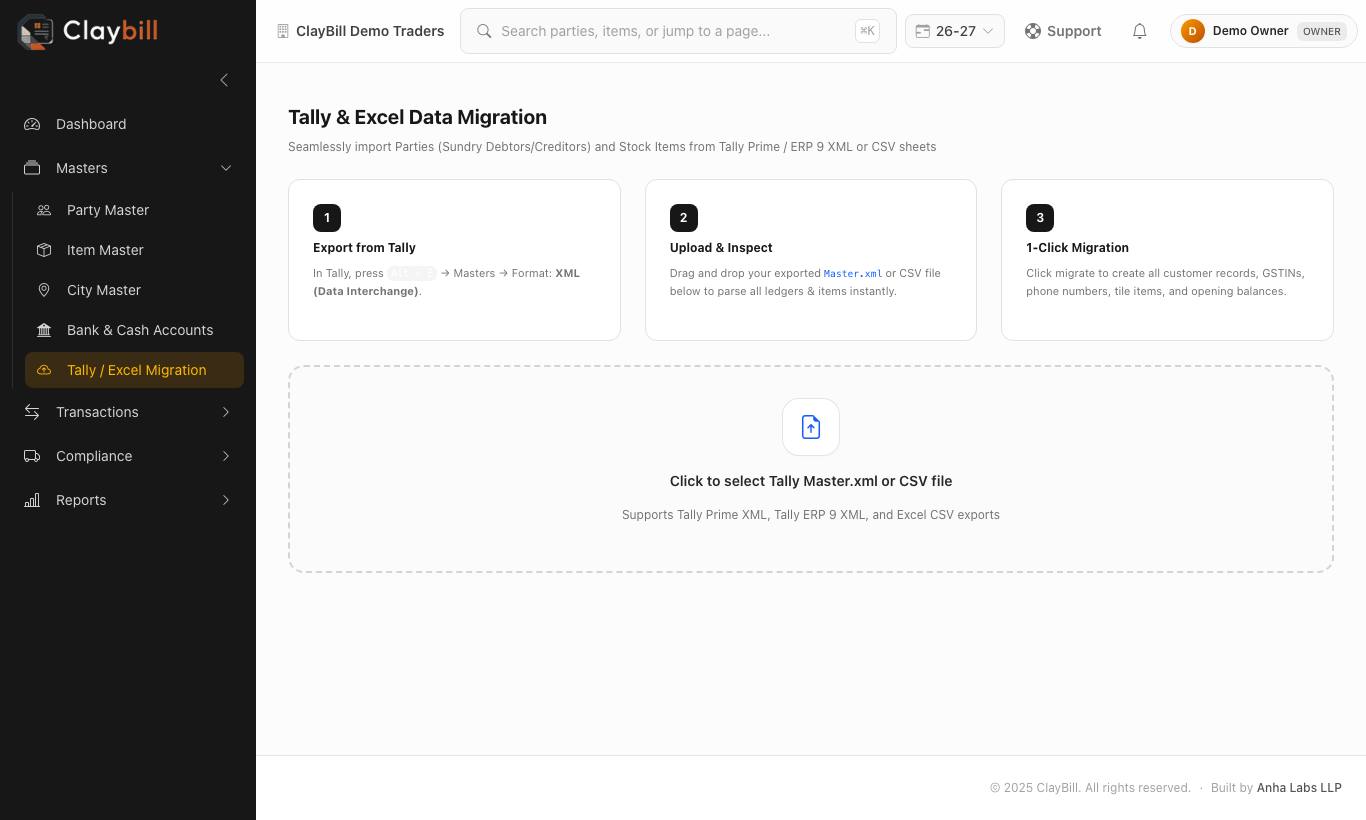1366x820 pixels.
Task: Click the "1-Click Migration" step heading
Action: tap(1077, 248)
